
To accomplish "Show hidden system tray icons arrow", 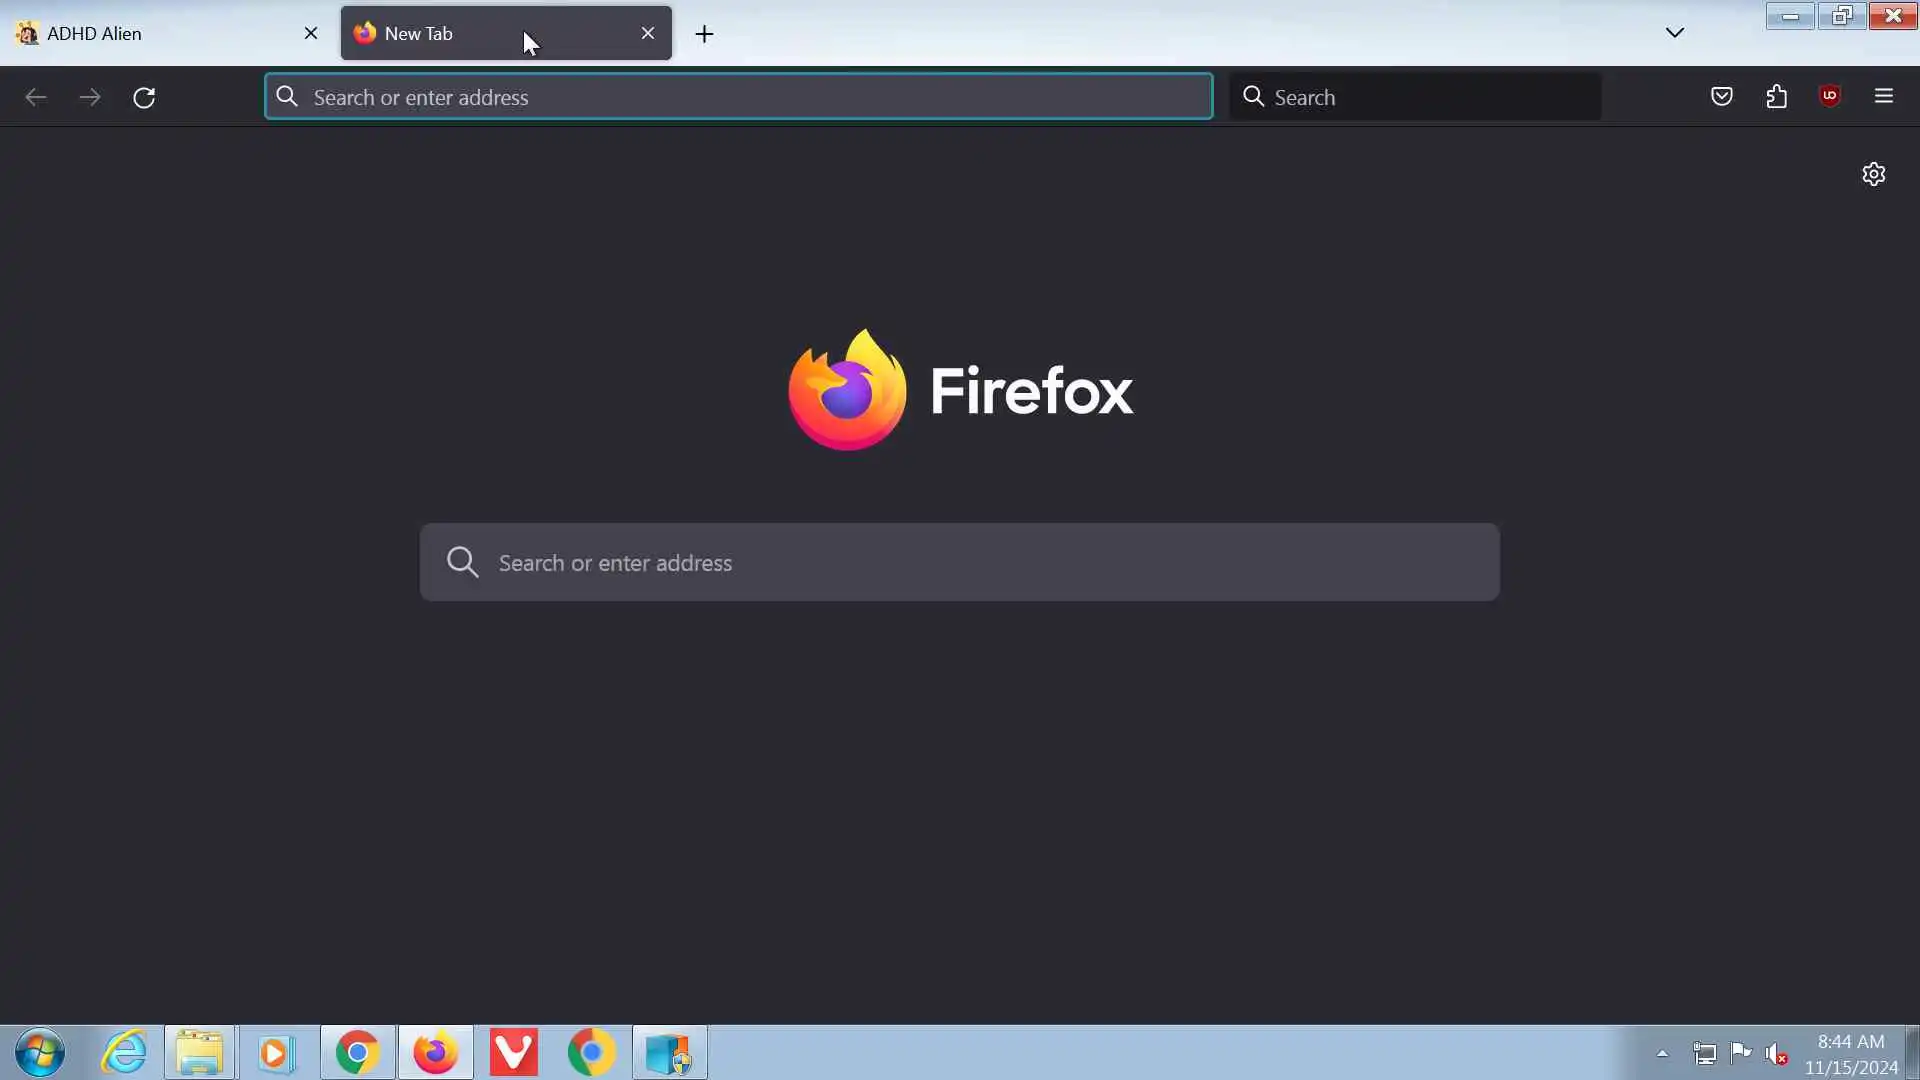I will coord(1662,1053).
